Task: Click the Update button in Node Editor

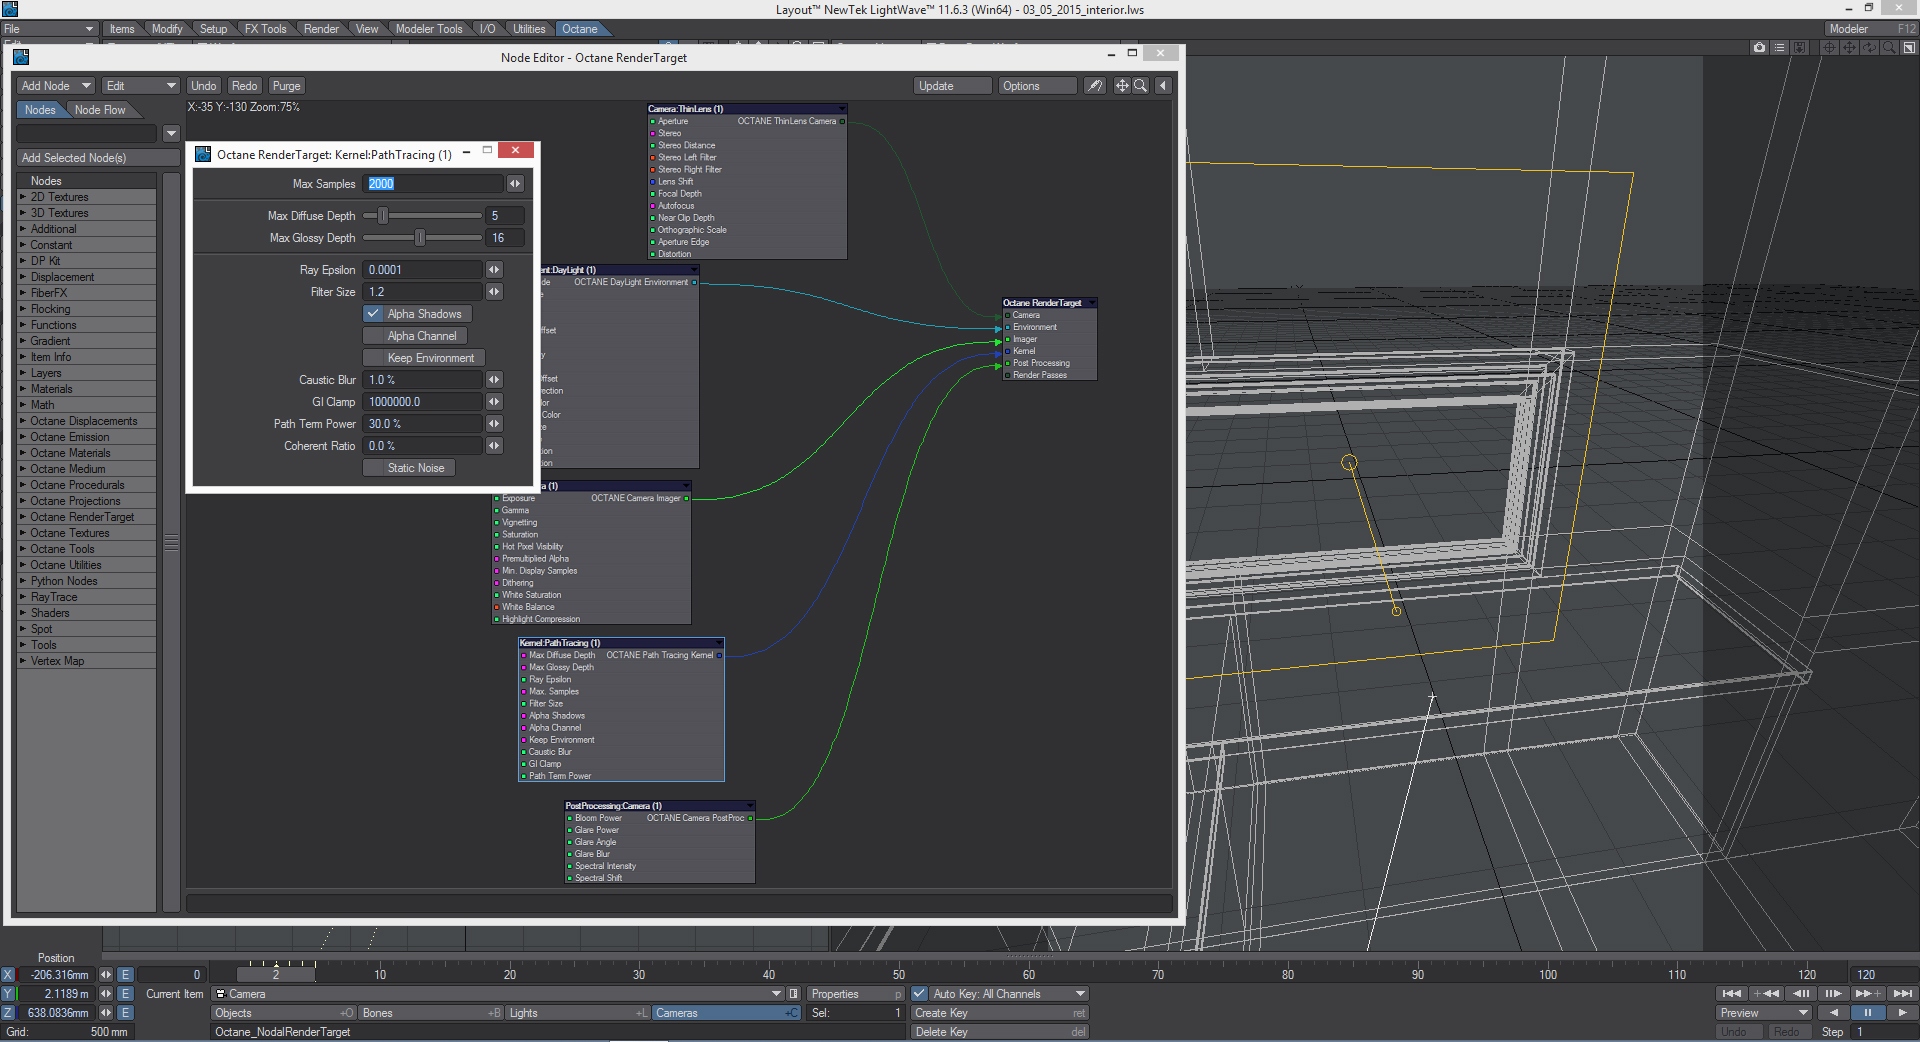Action: click(951, 86)
